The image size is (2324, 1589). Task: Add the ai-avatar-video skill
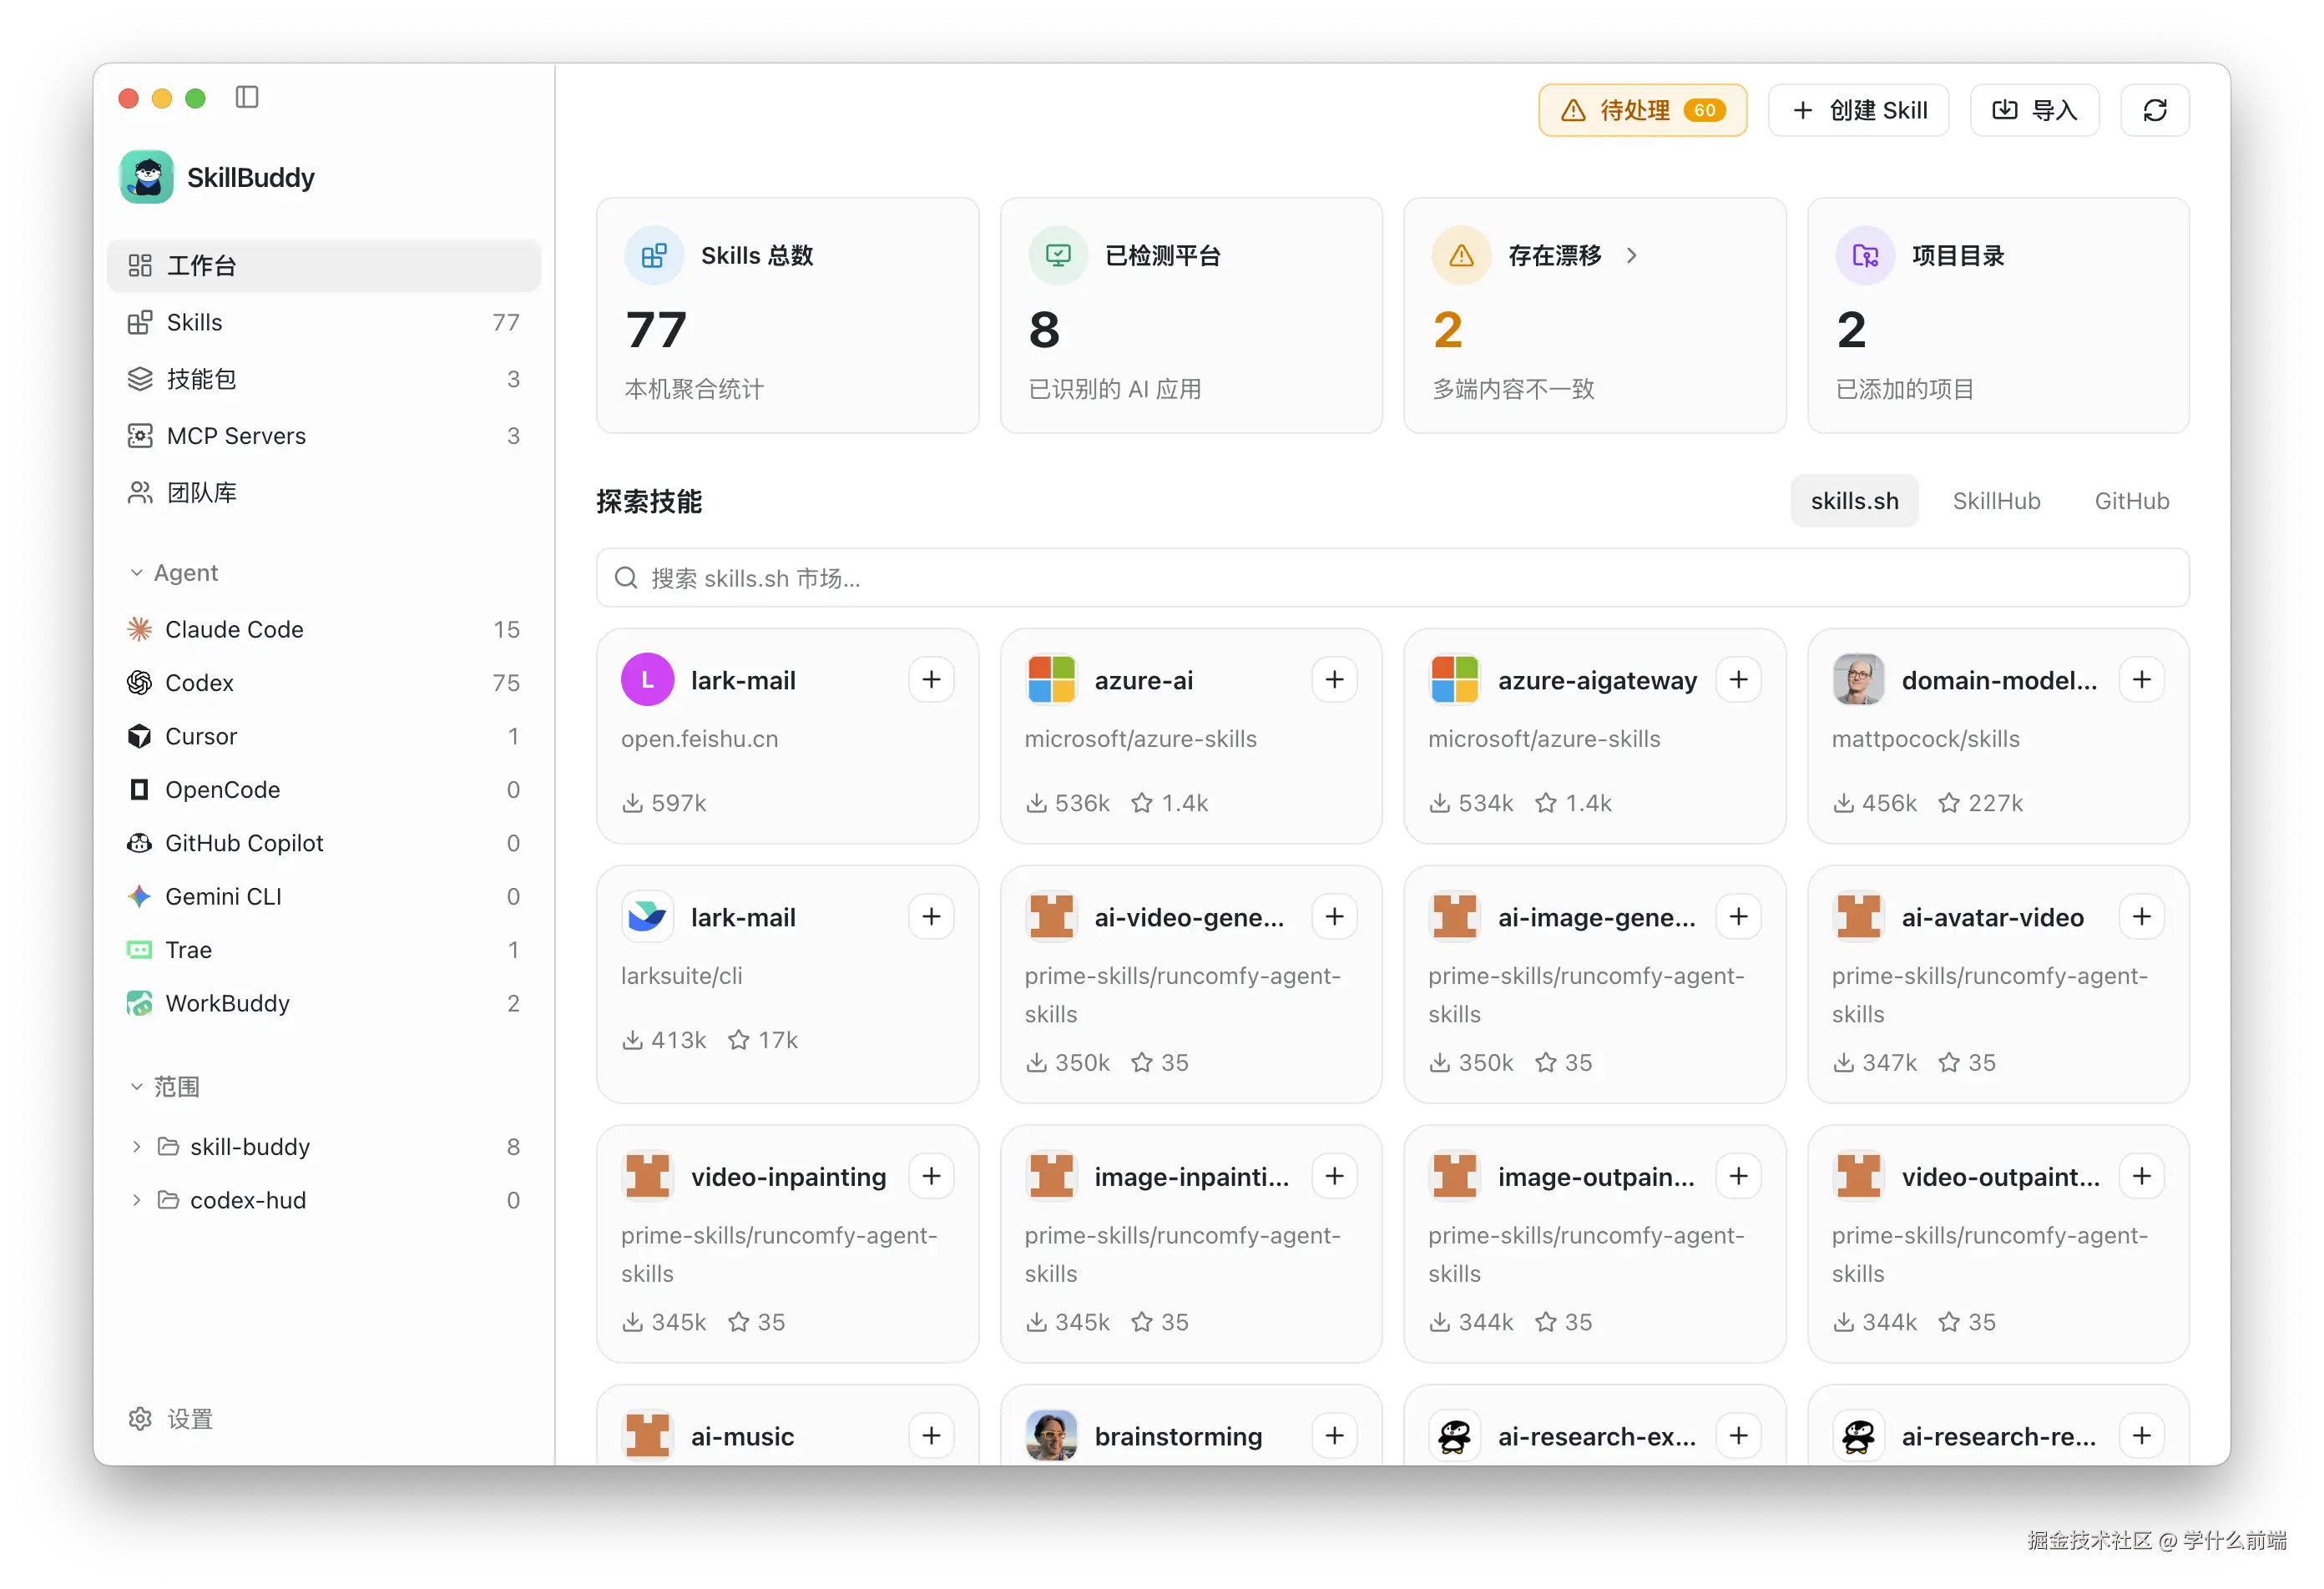2141,917
